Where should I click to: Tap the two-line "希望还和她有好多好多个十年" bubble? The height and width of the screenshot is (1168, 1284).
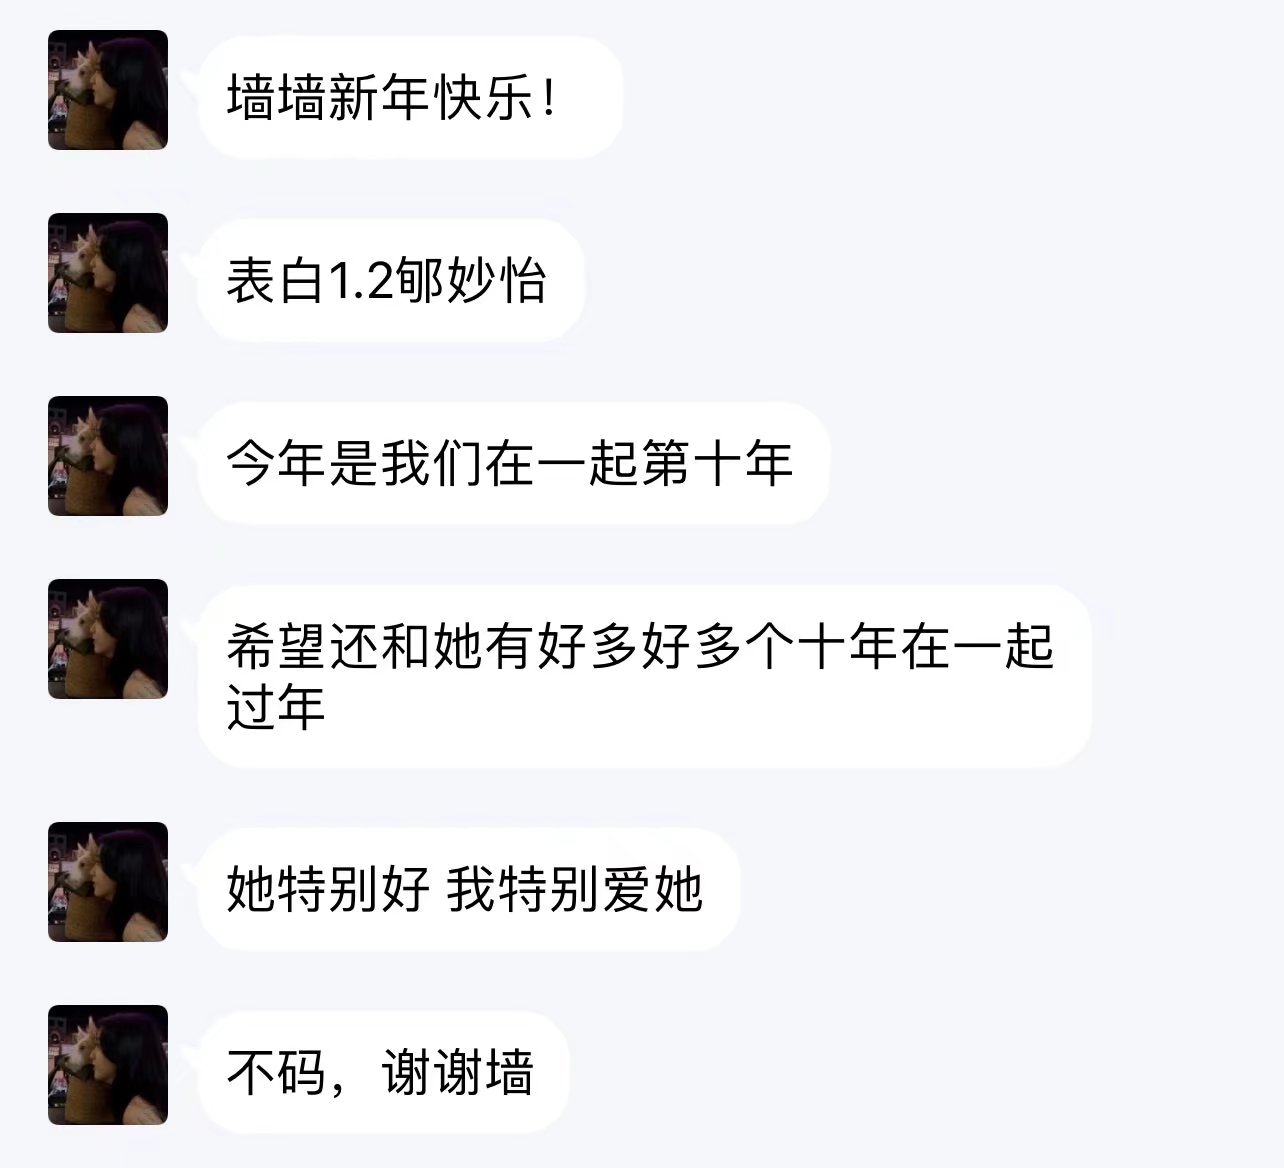[644, 676]
